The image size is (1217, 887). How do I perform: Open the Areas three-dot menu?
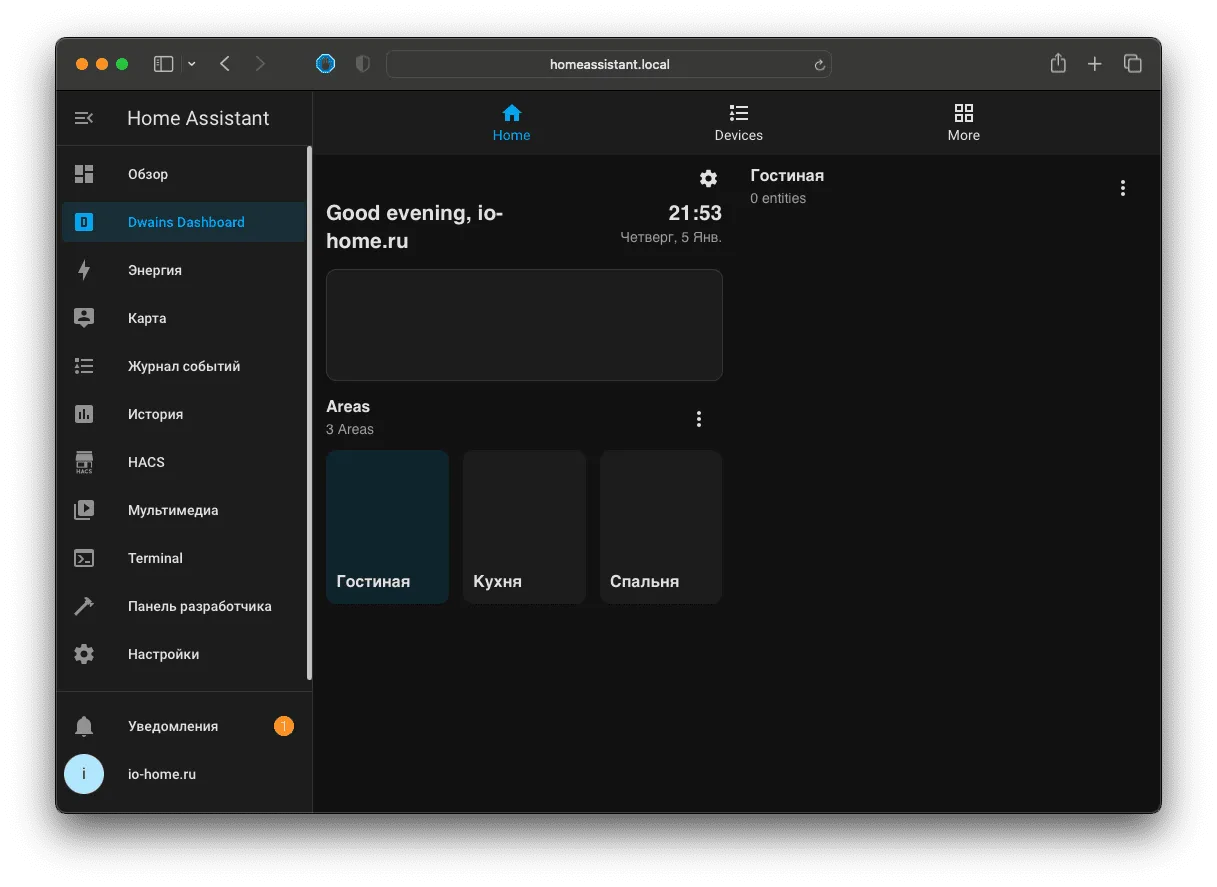699,419
